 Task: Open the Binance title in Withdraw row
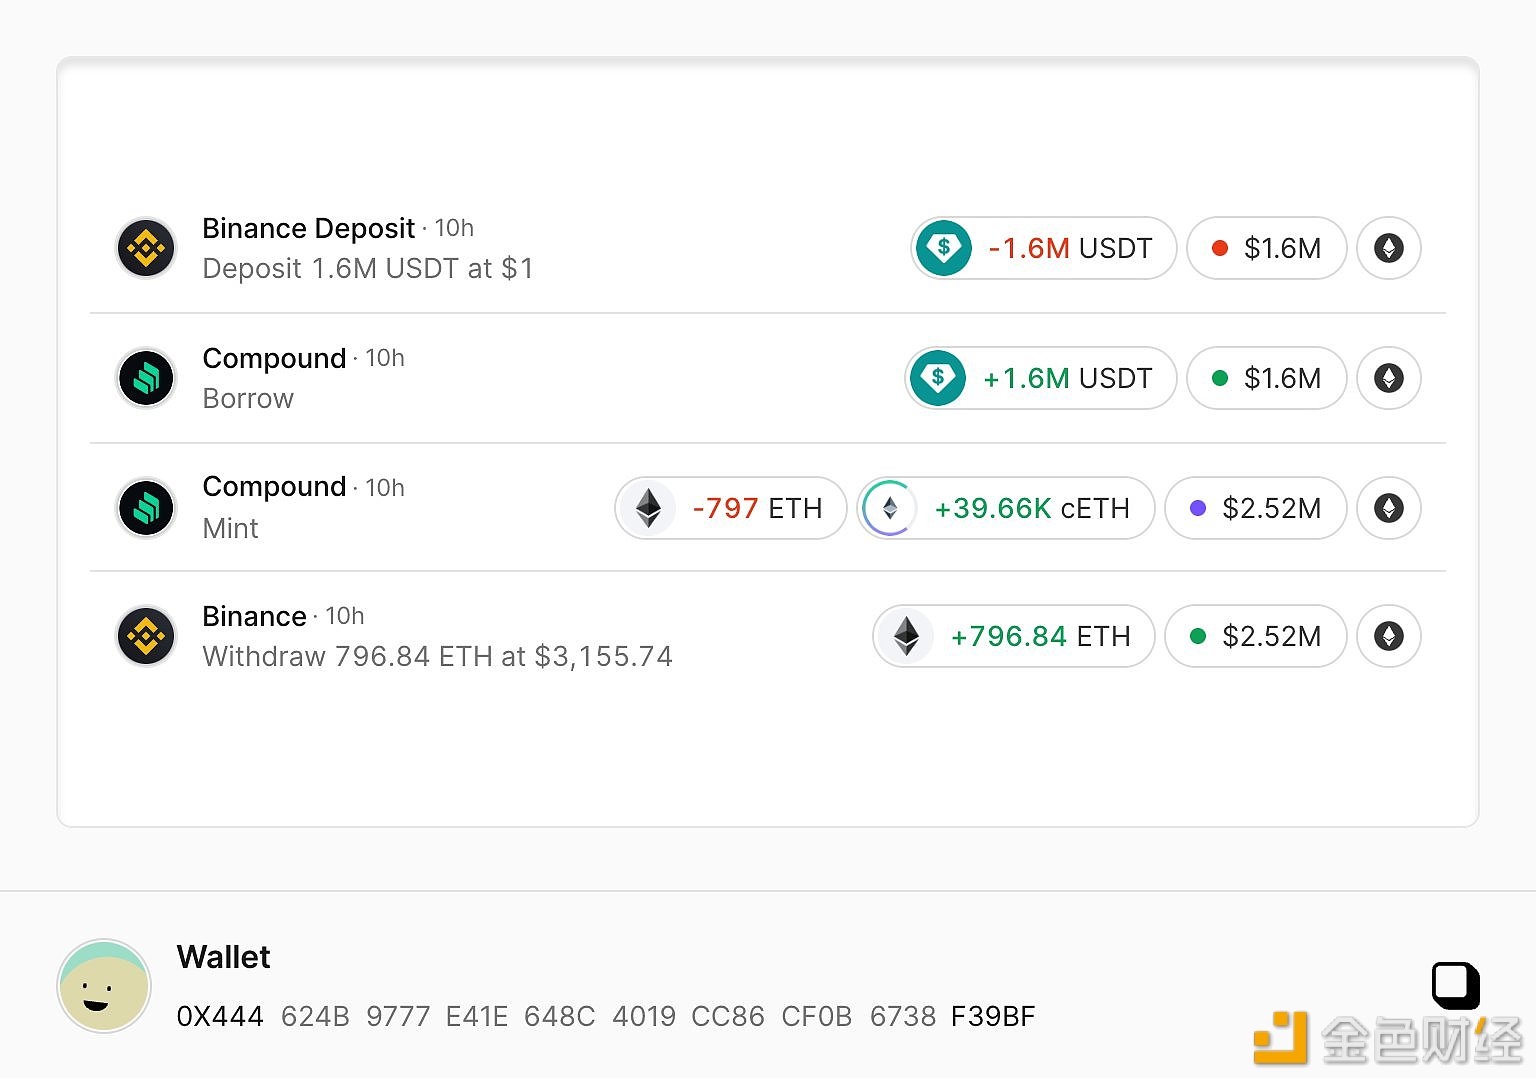point(254,616)
